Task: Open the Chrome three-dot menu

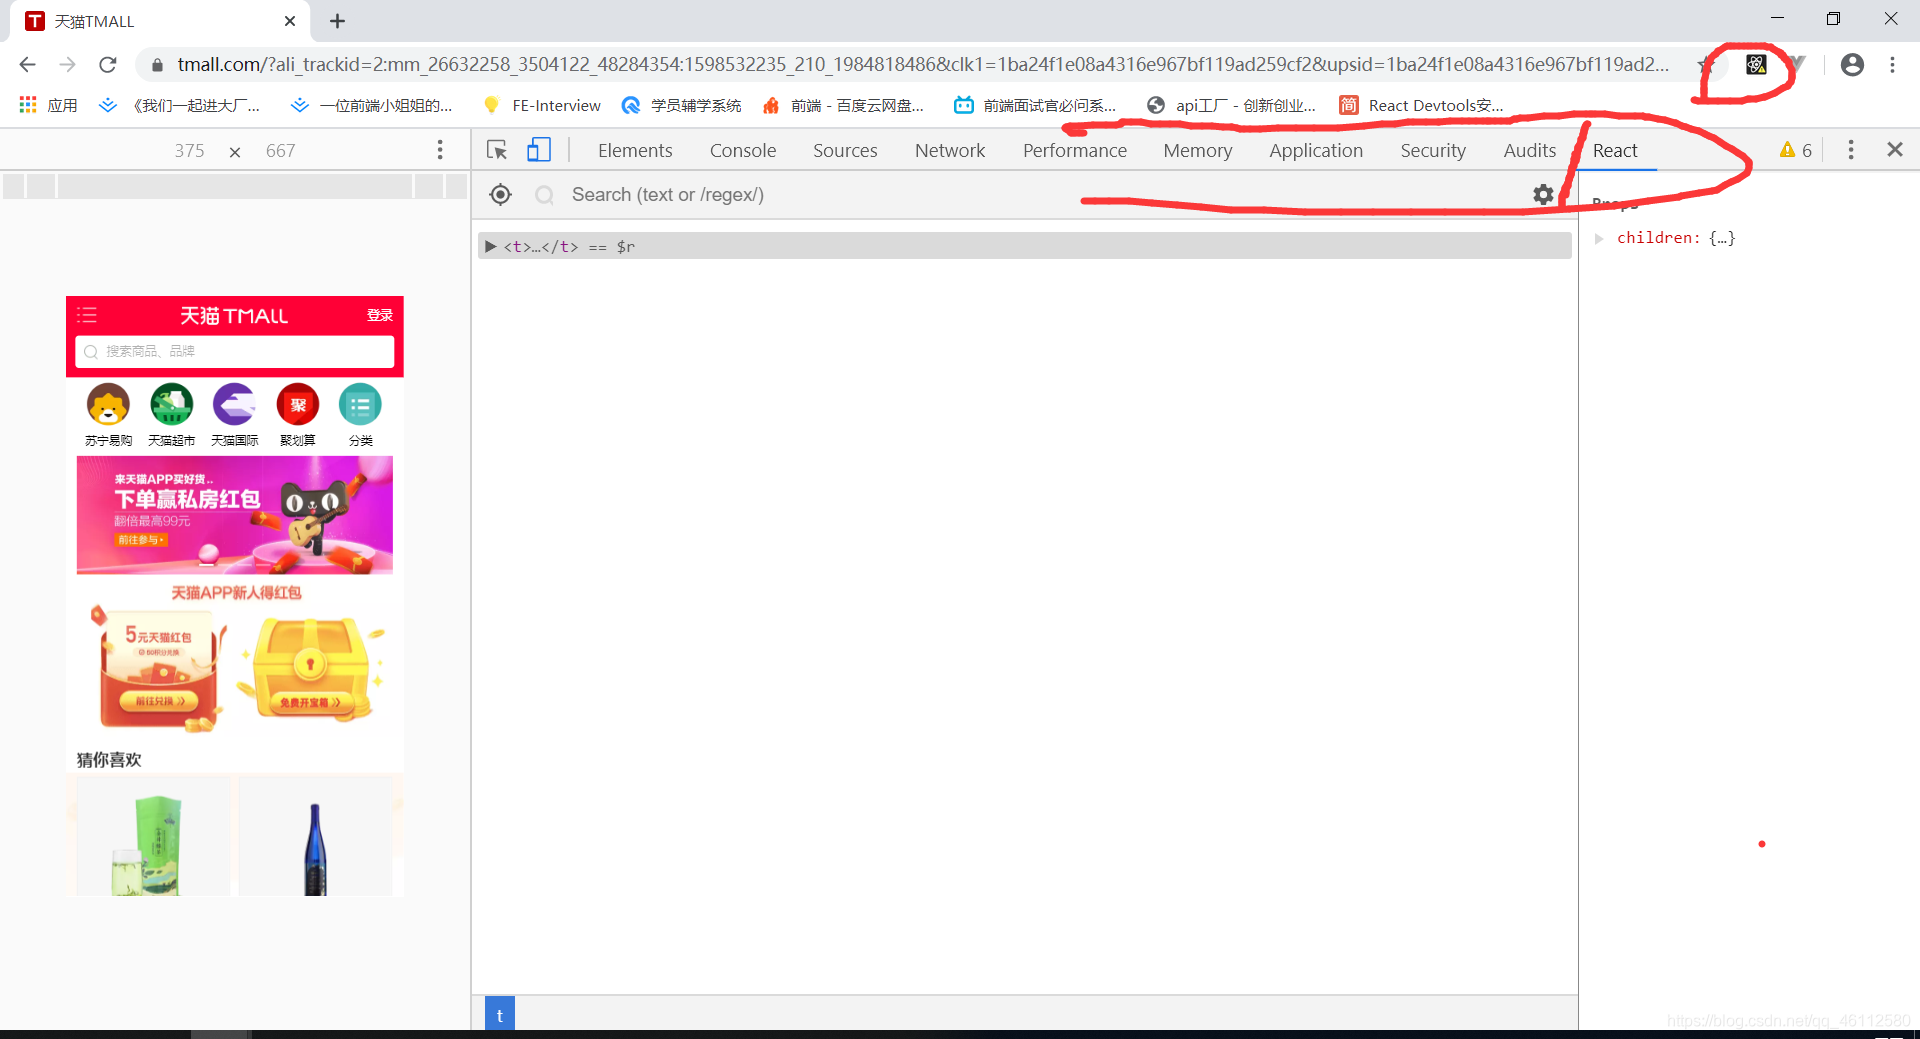Action: (x=1892, y=65)
